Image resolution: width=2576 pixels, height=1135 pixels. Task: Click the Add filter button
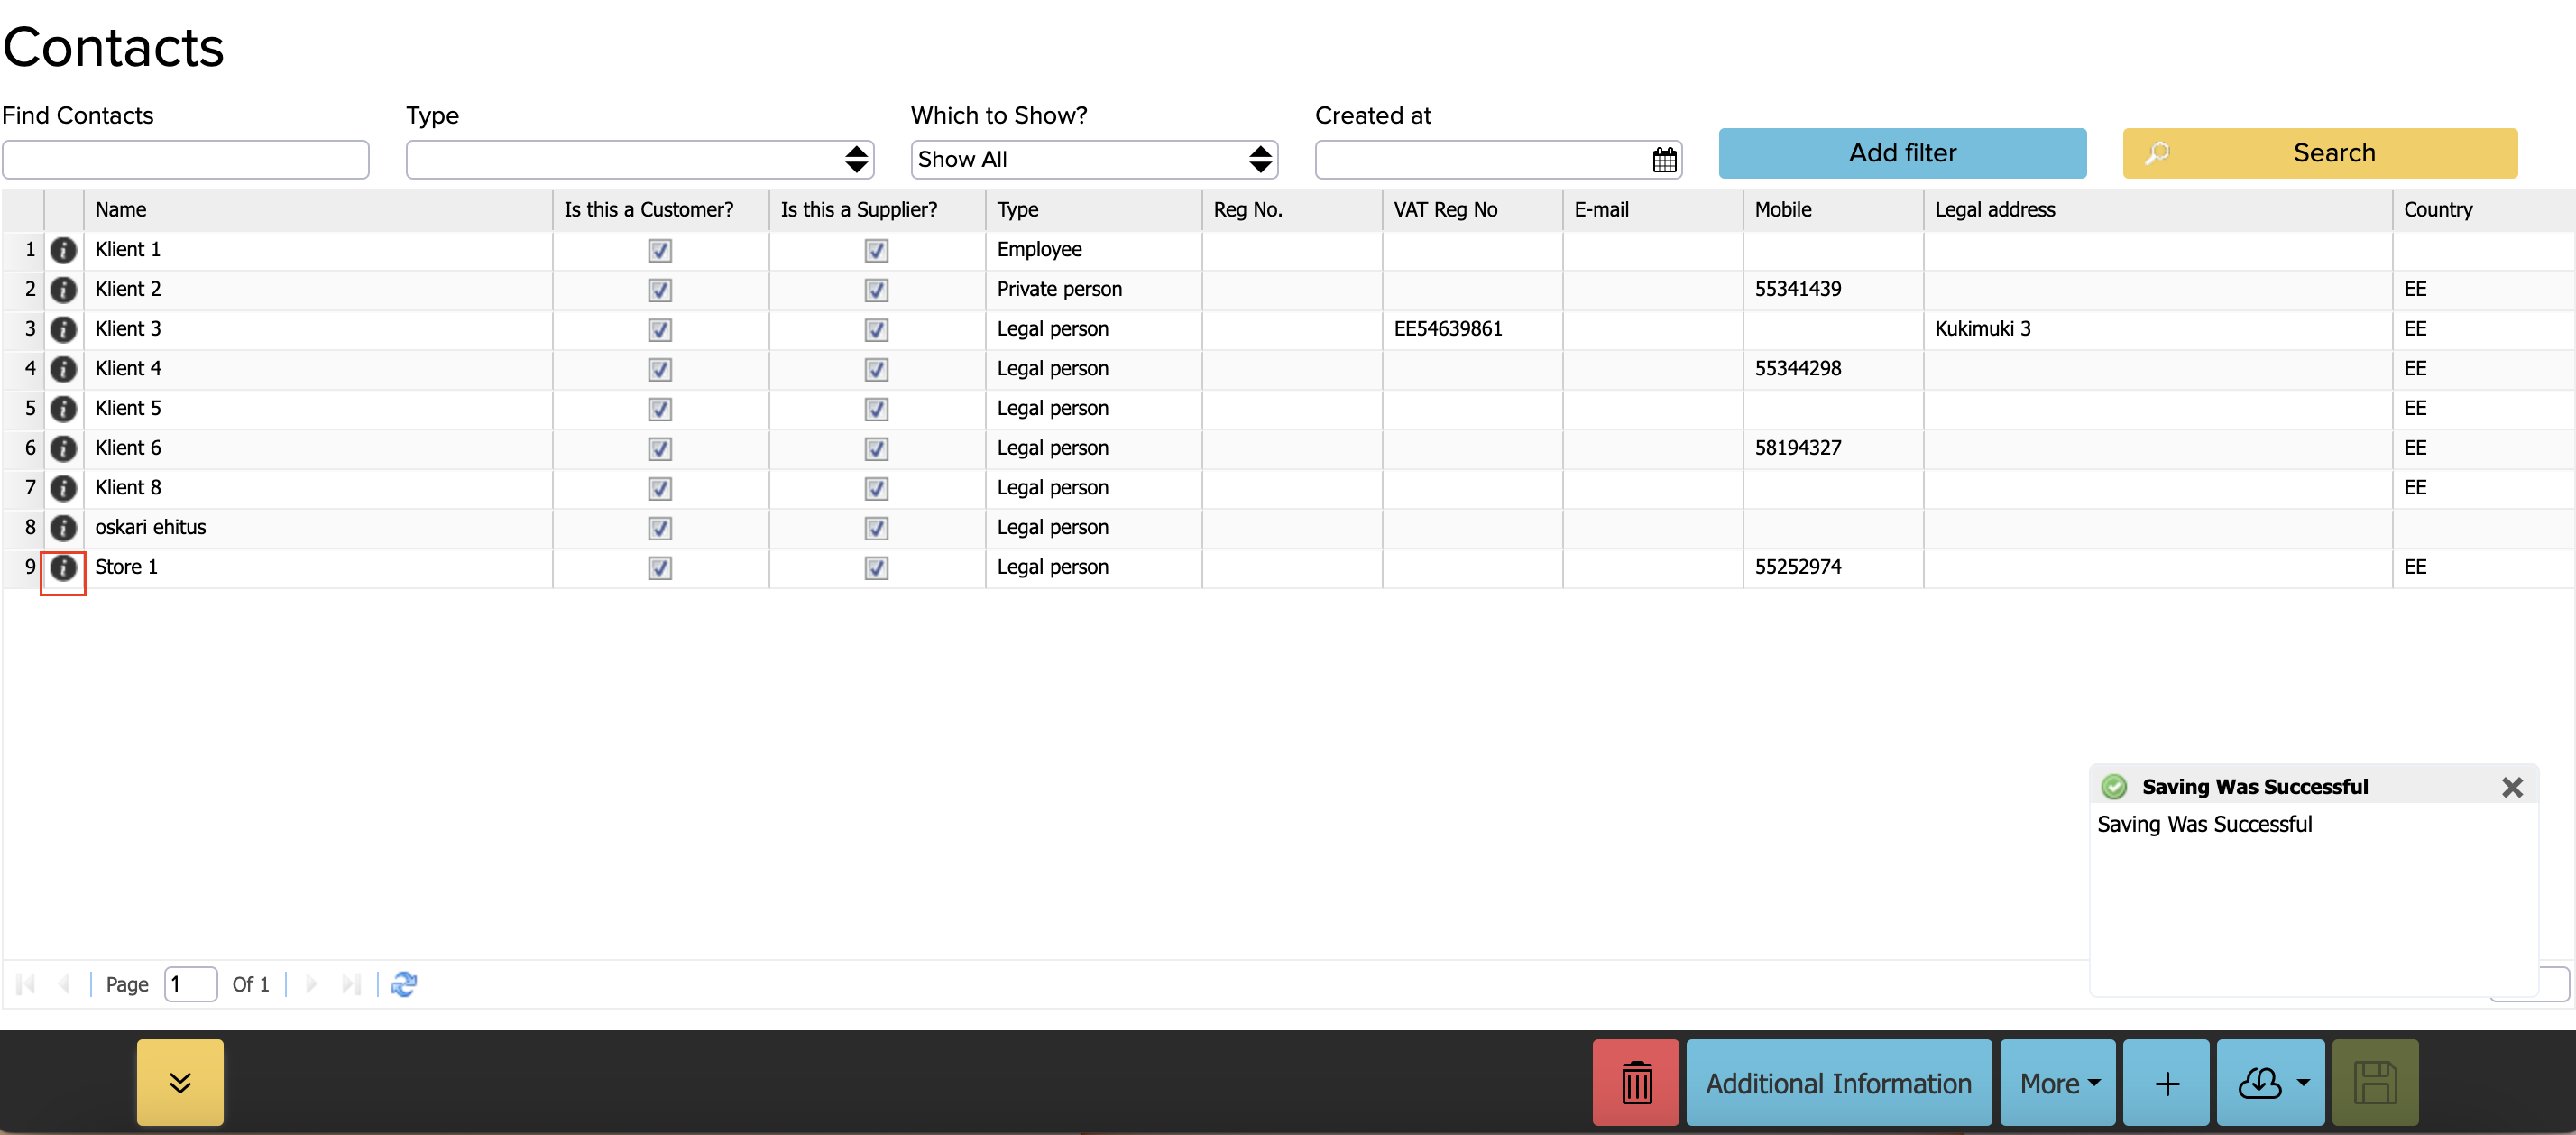click(x=1901, y=153)
